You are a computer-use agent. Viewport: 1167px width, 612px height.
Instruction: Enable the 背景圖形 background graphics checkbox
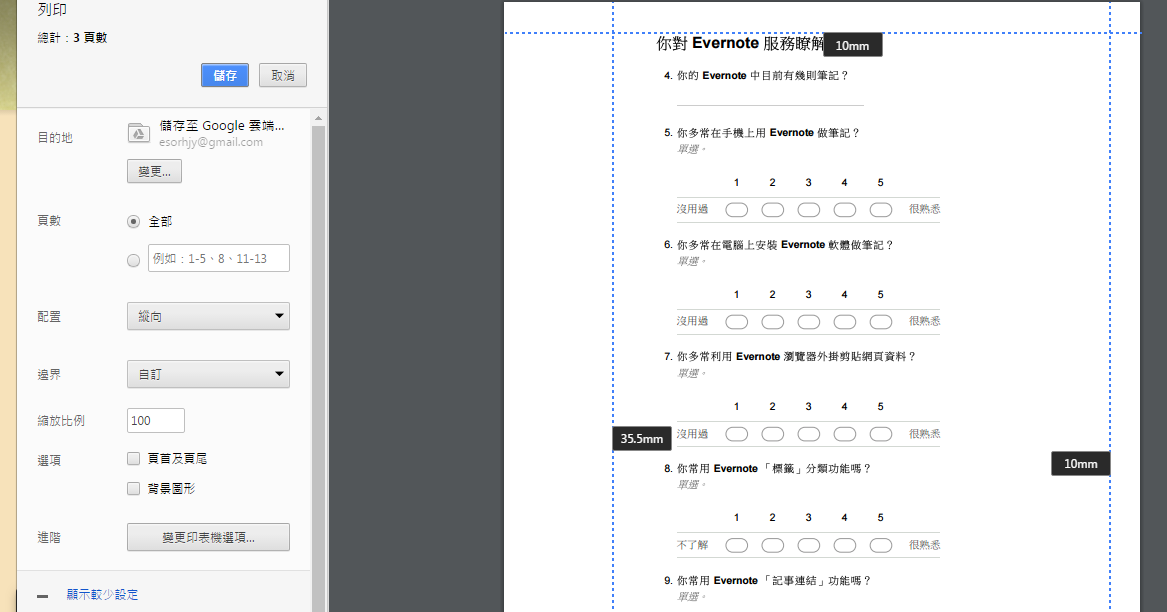coord(133,488)
